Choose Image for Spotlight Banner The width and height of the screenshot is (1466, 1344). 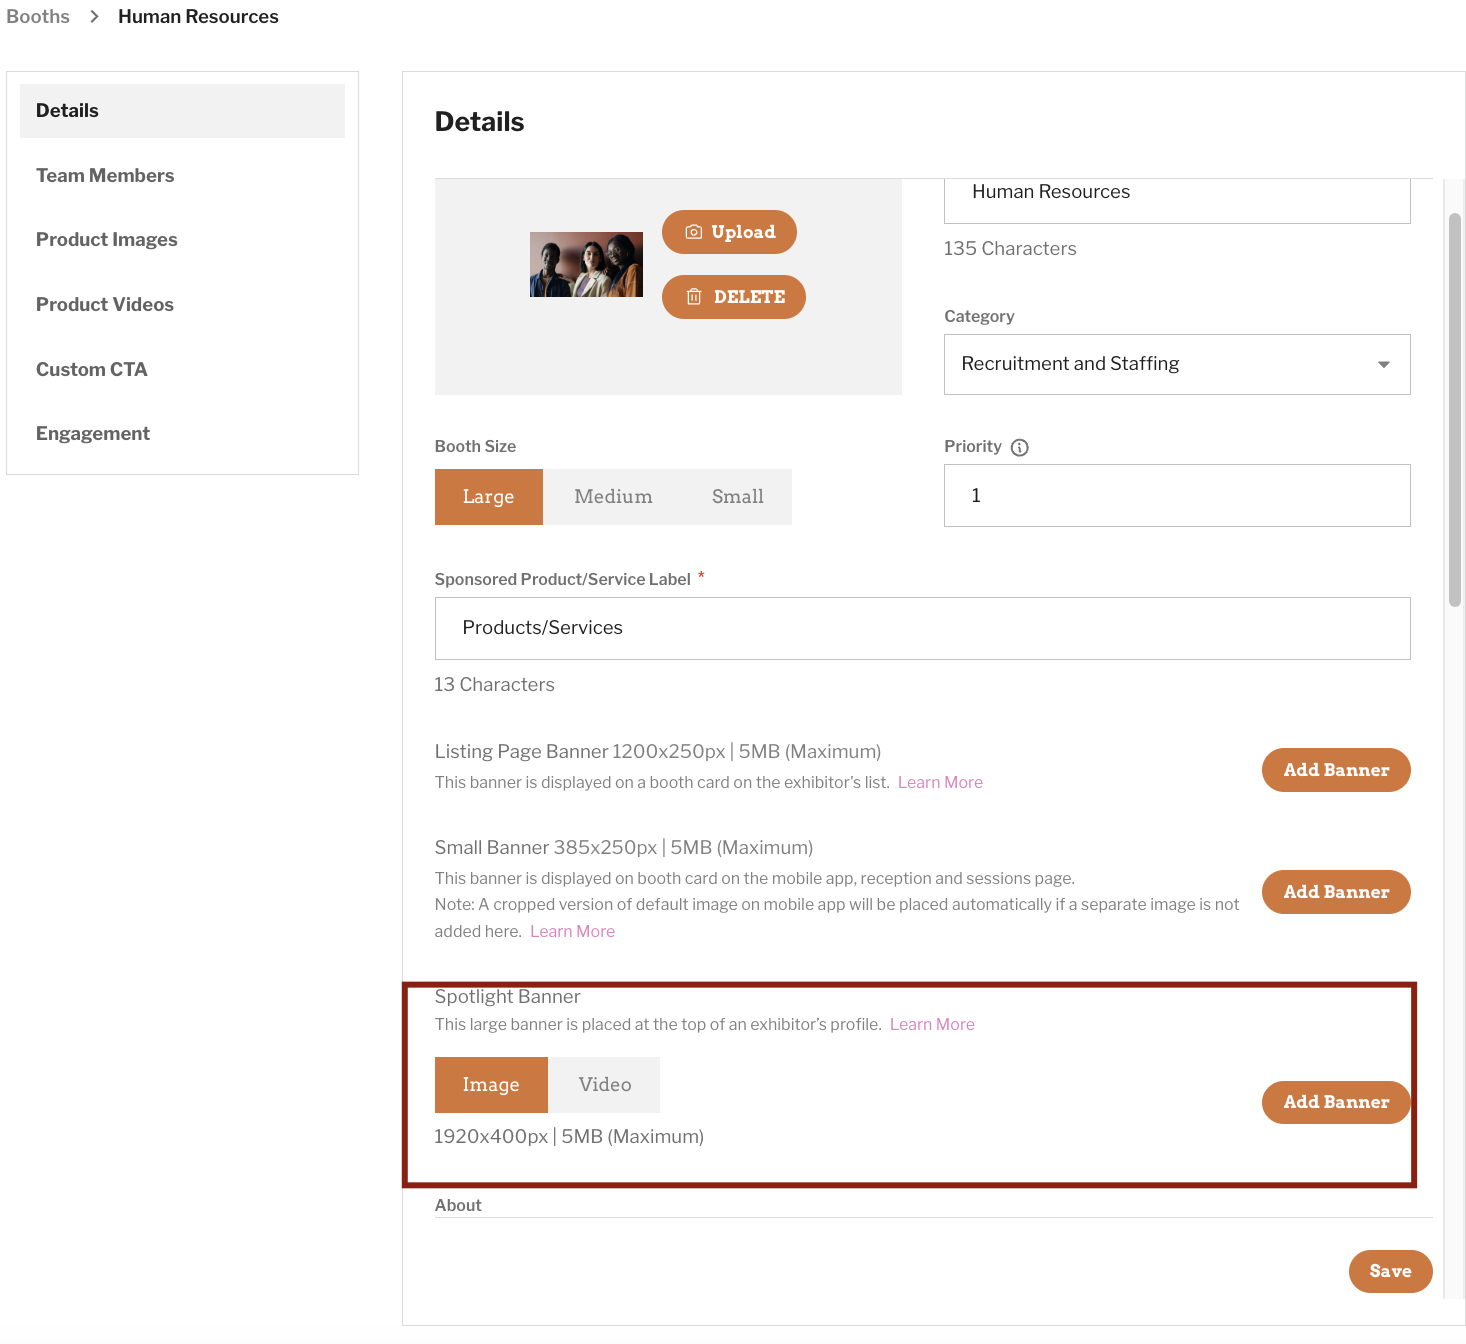491,1085
